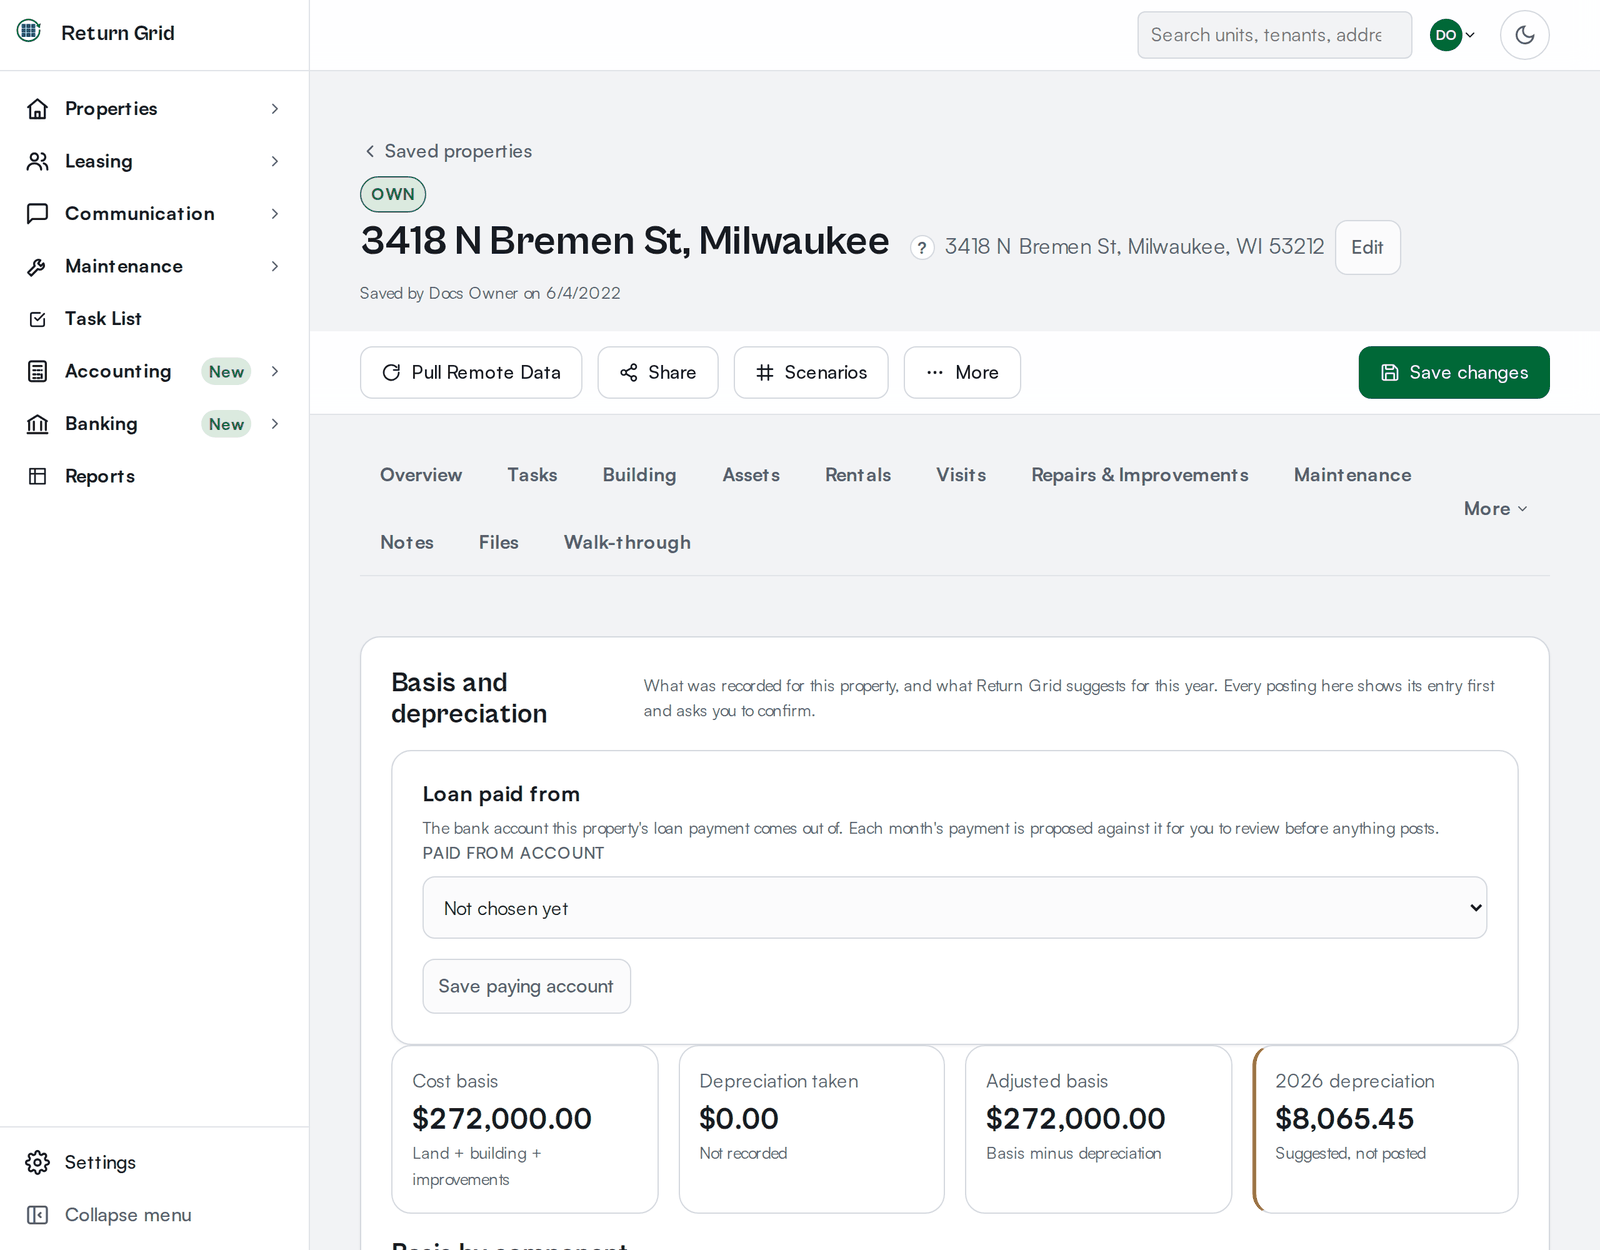The image size is (1600, 1250).
Task: Click Pull Remote Data button
Action: [x=471, y=372]
